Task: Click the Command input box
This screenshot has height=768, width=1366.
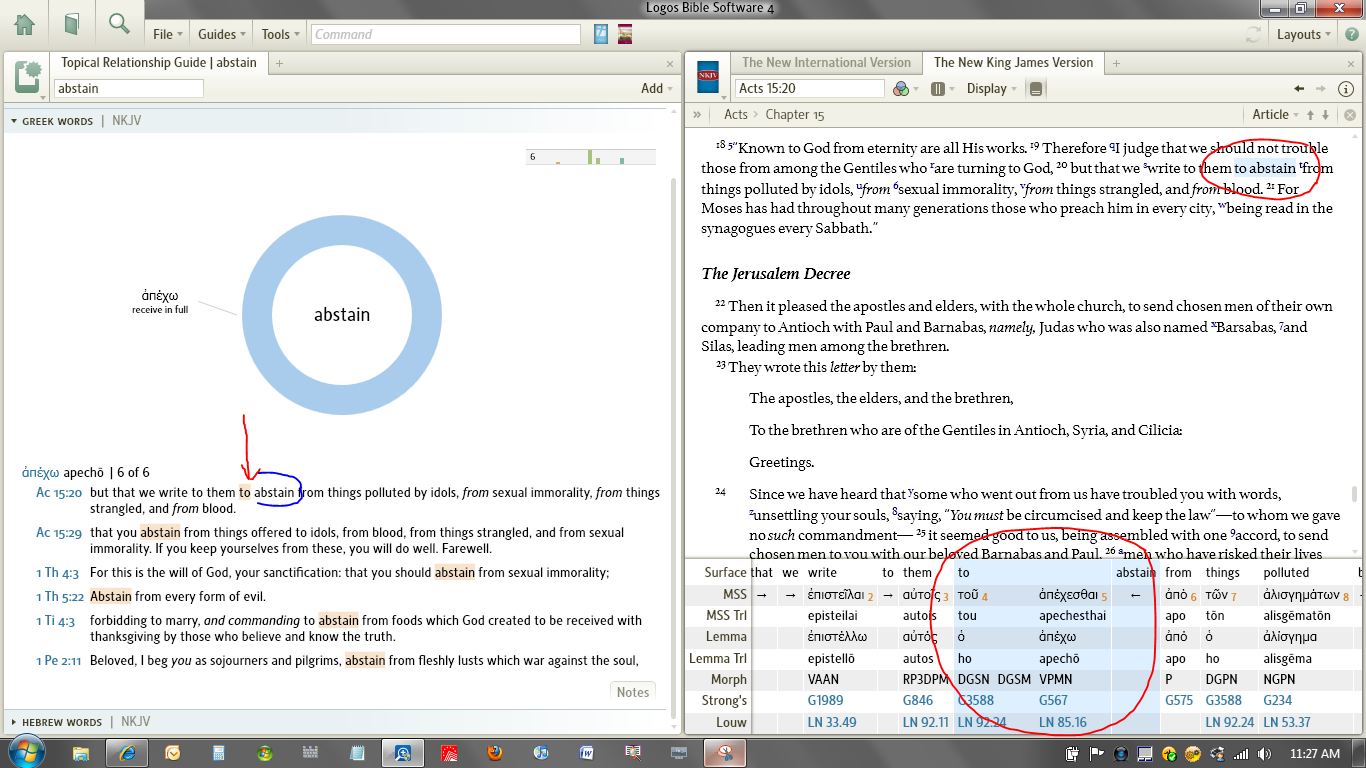Action: (x=445, y=34)
